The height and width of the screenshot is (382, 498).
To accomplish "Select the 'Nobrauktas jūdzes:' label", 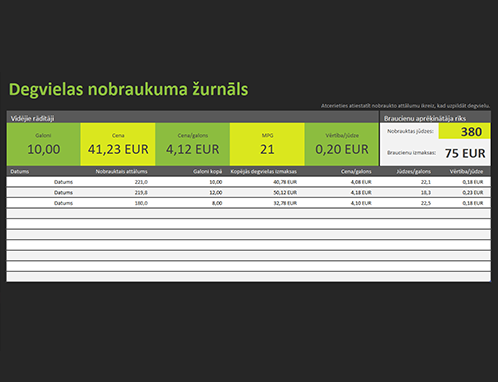I will coord(410,131).
